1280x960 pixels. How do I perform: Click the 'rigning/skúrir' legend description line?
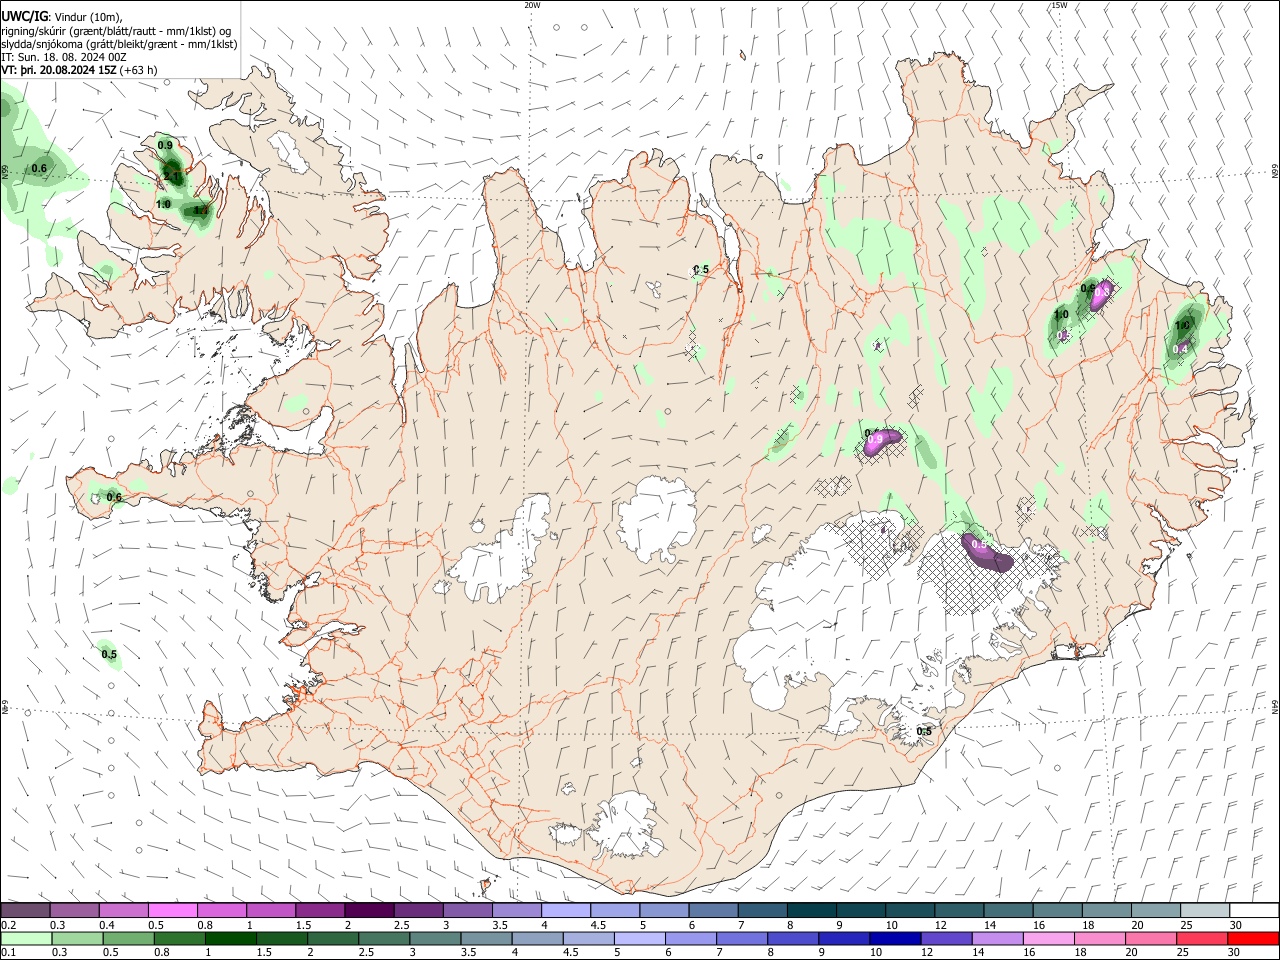point(116,30)
